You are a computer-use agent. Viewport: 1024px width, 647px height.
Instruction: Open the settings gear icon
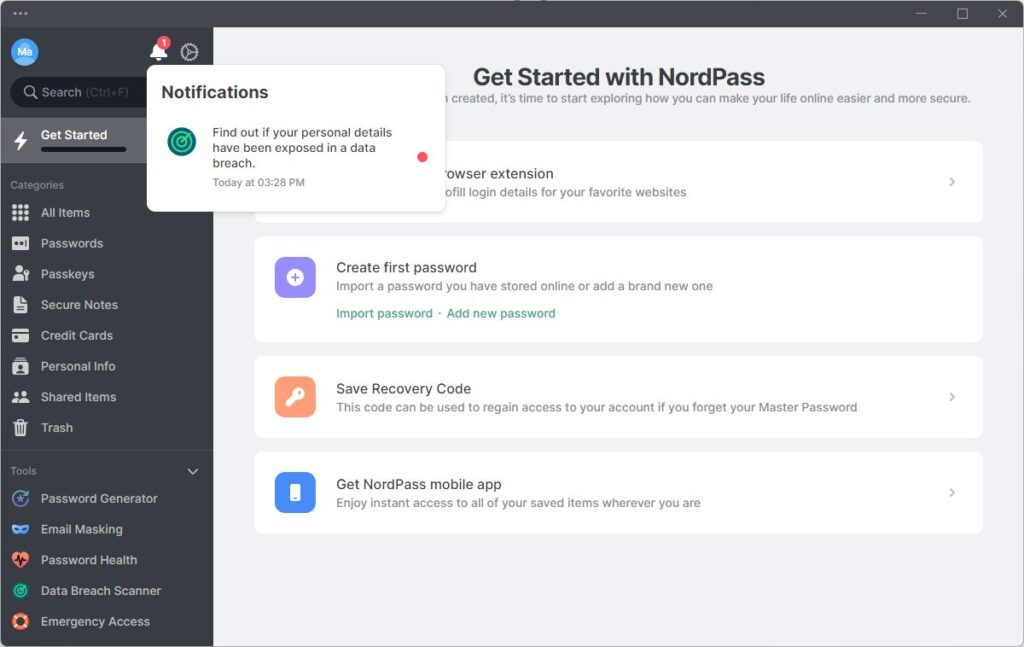189,52
